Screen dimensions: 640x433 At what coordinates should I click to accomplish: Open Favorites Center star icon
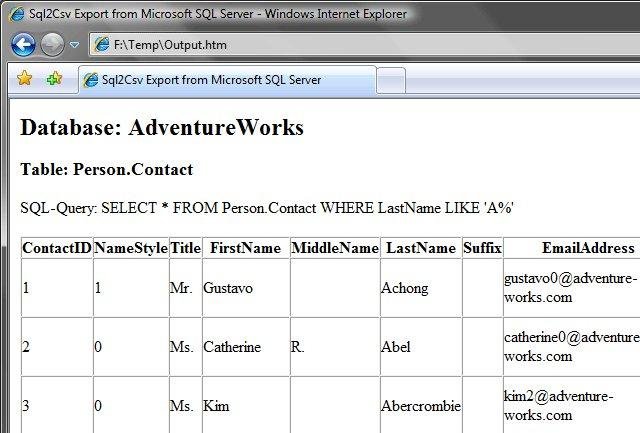pos(24,78)
